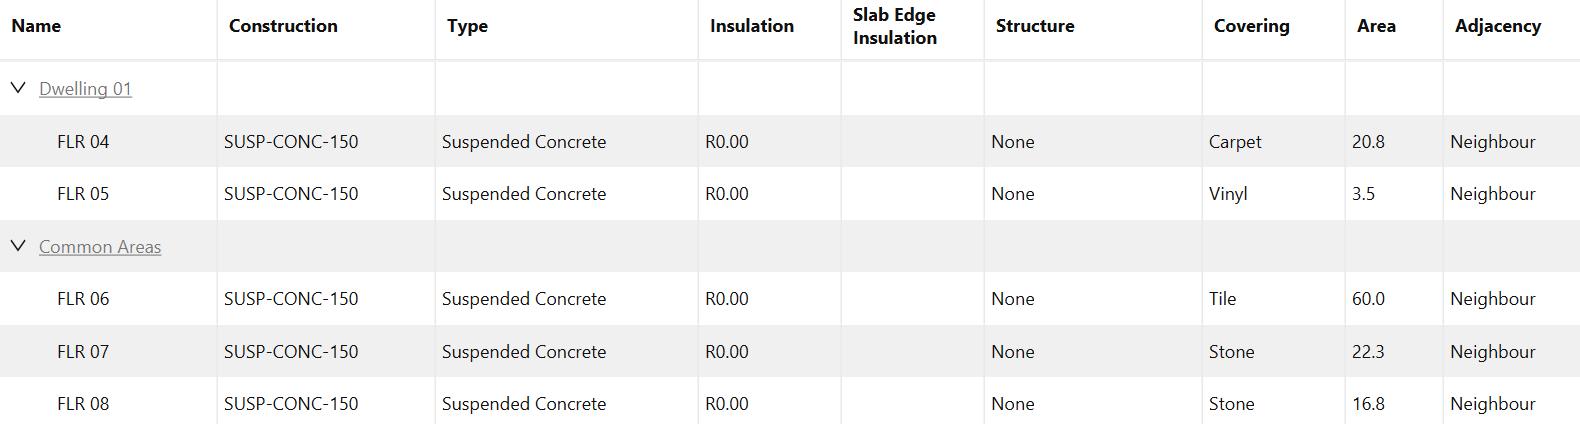
Task: Select the FLR 06 row name
Action: [83, 299]
